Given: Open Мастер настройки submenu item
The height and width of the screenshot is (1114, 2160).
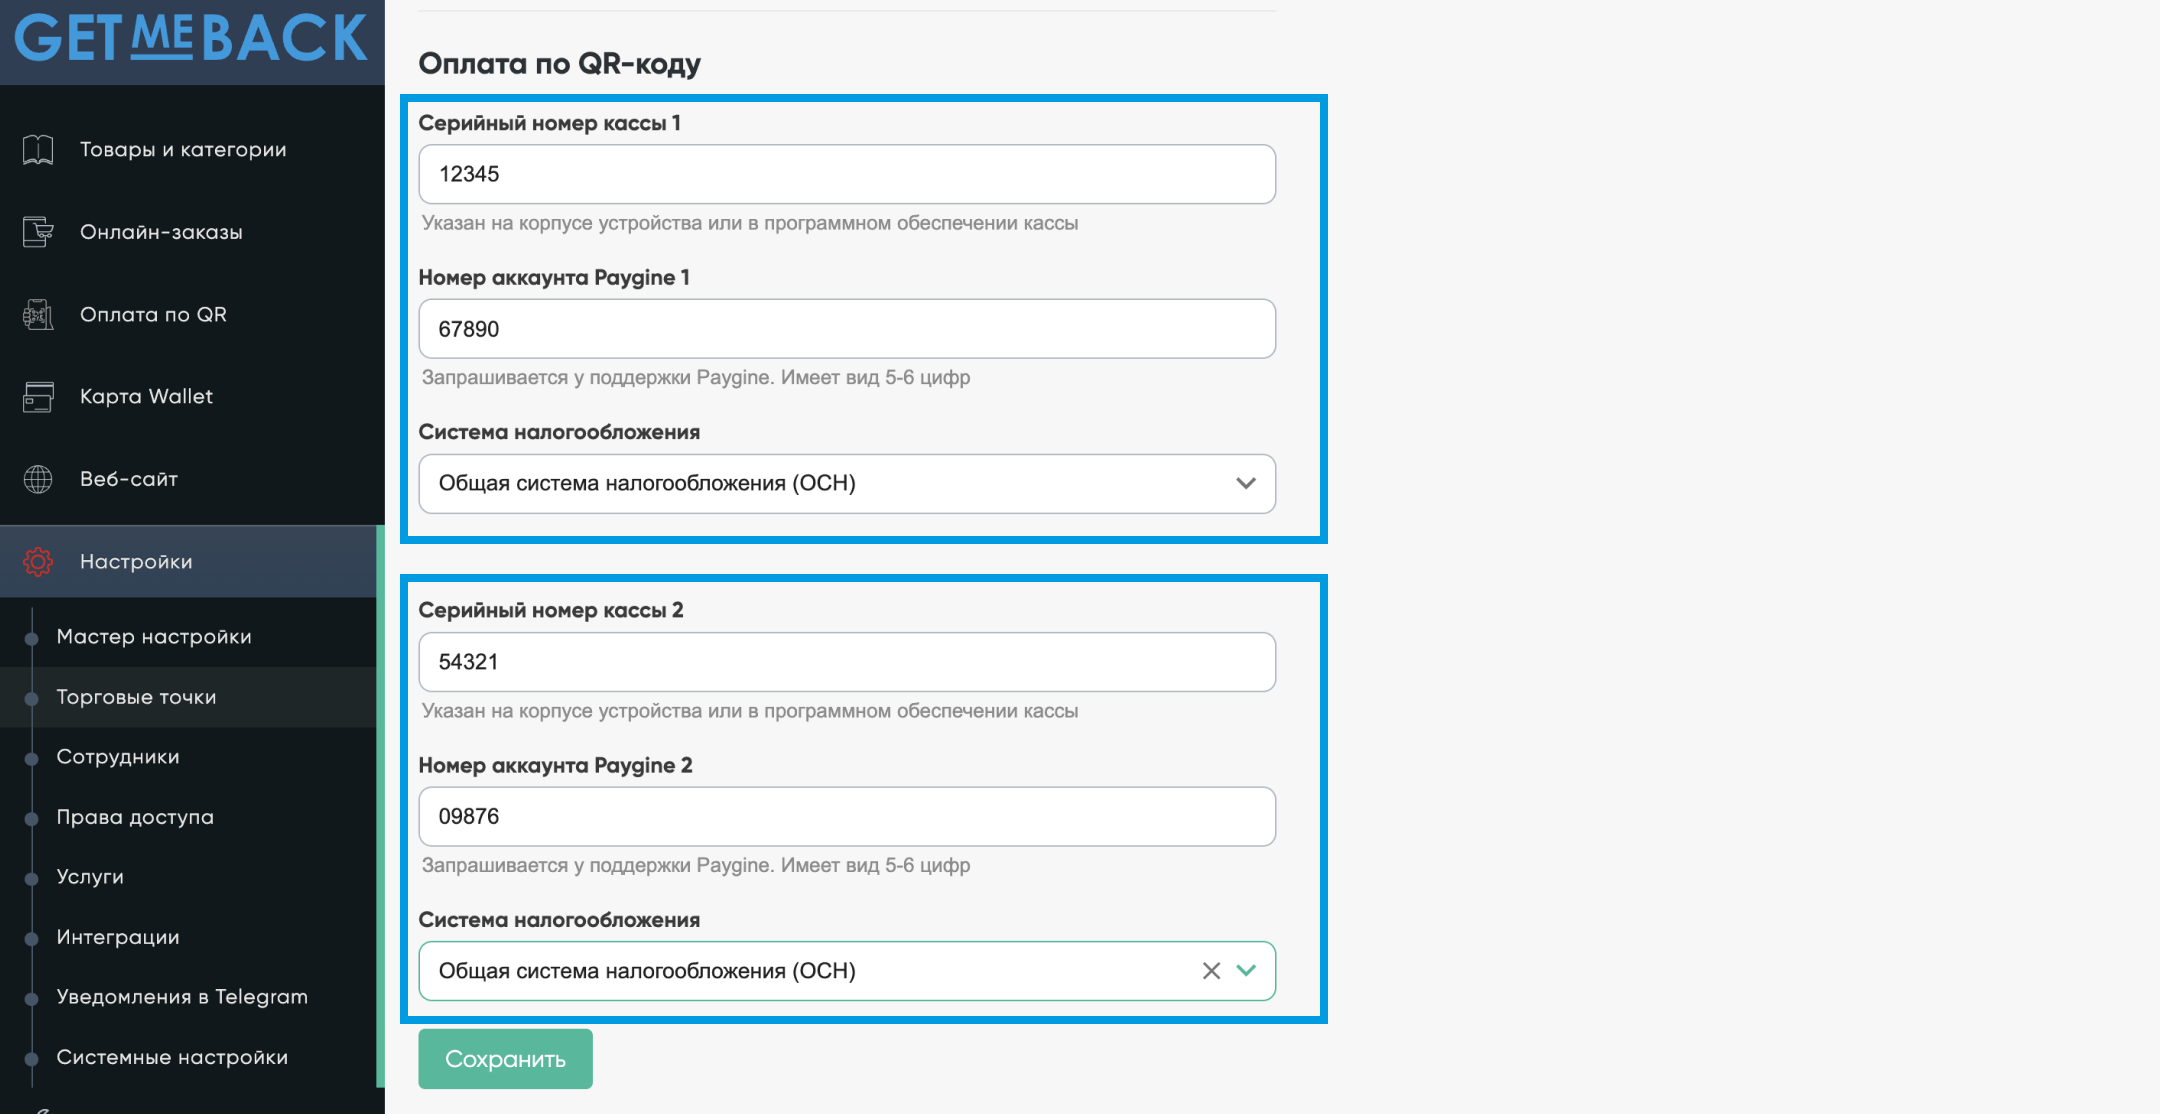Looking at the screenshot, I should tap(154, 637).
